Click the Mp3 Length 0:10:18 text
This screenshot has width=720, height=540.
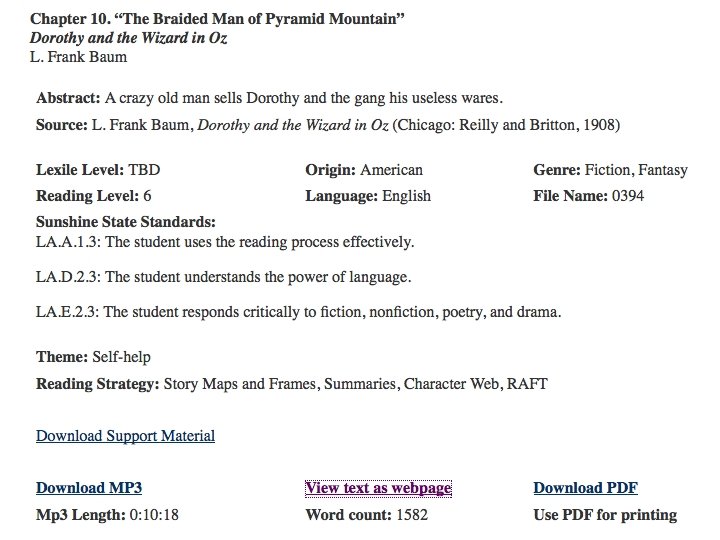(x=107, y=515)
